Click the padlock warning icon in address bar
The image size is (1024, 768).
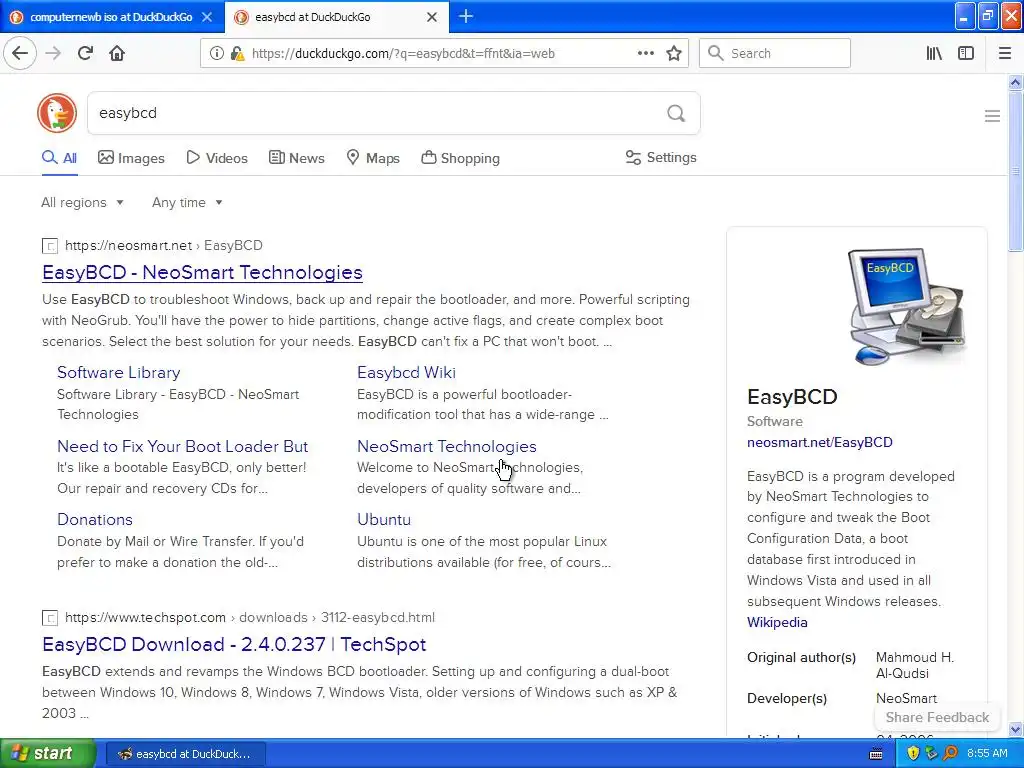pos(237,54)
